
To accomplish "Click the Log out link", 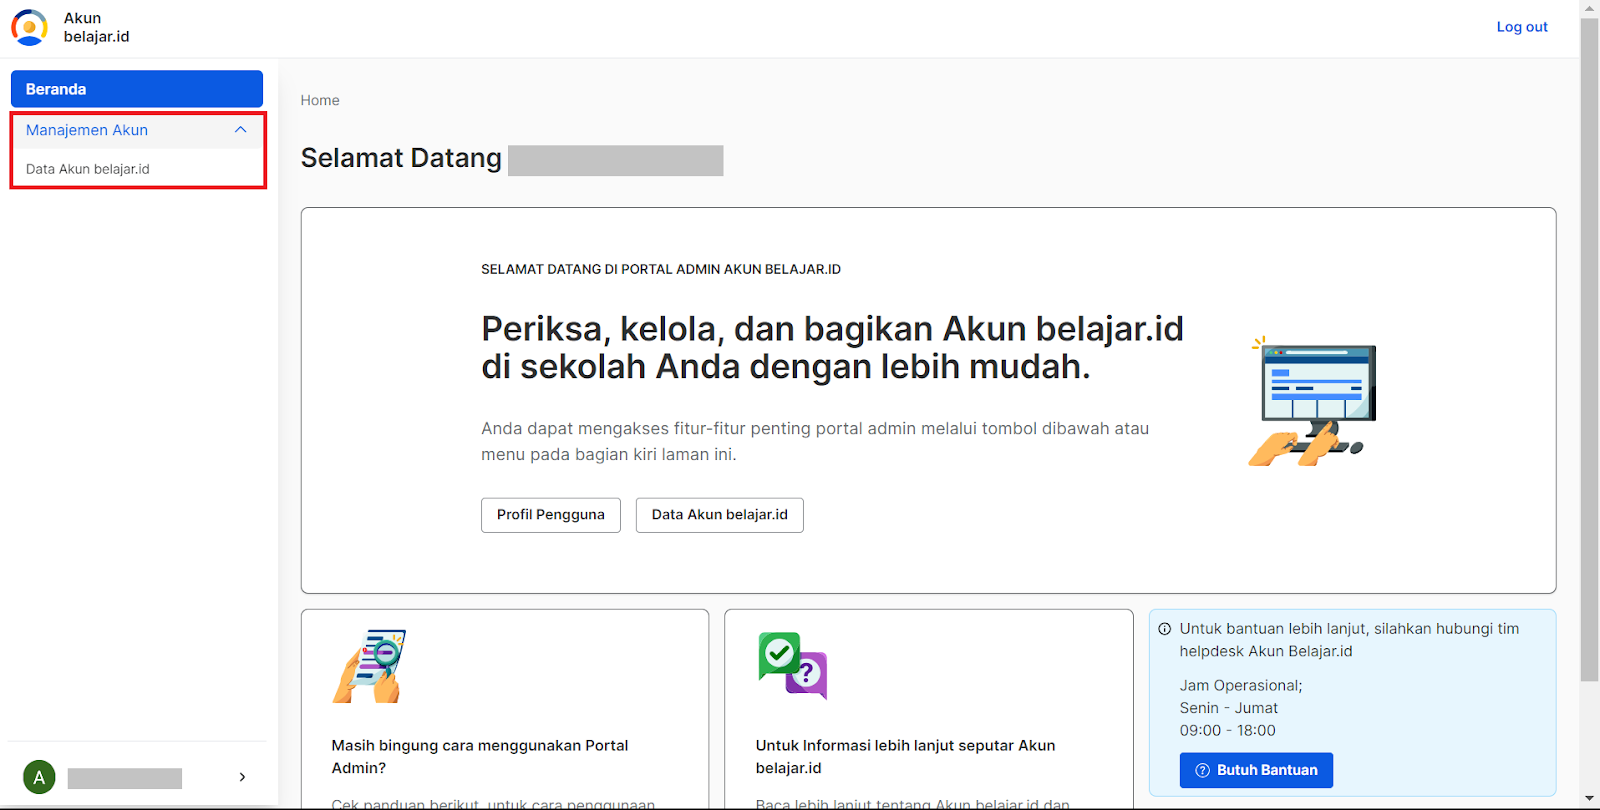I will pos(1522,27).
